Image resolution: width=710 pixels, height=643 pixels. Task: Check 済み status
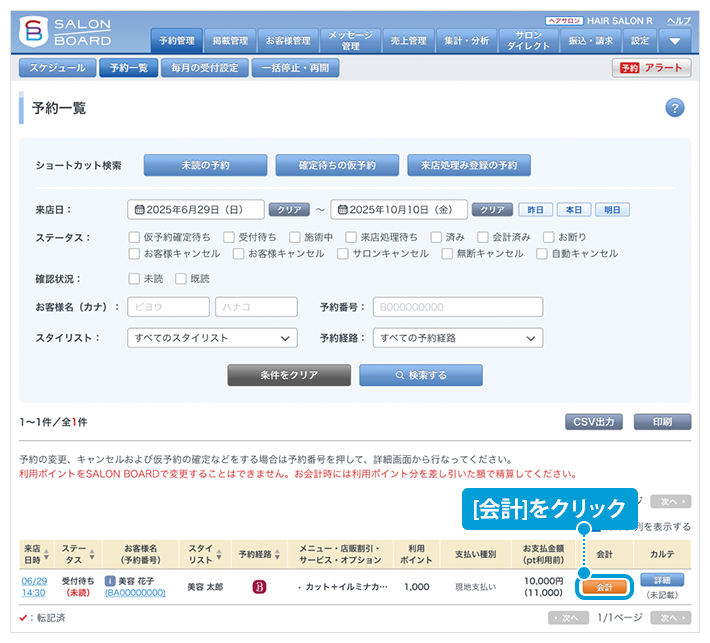436,237
